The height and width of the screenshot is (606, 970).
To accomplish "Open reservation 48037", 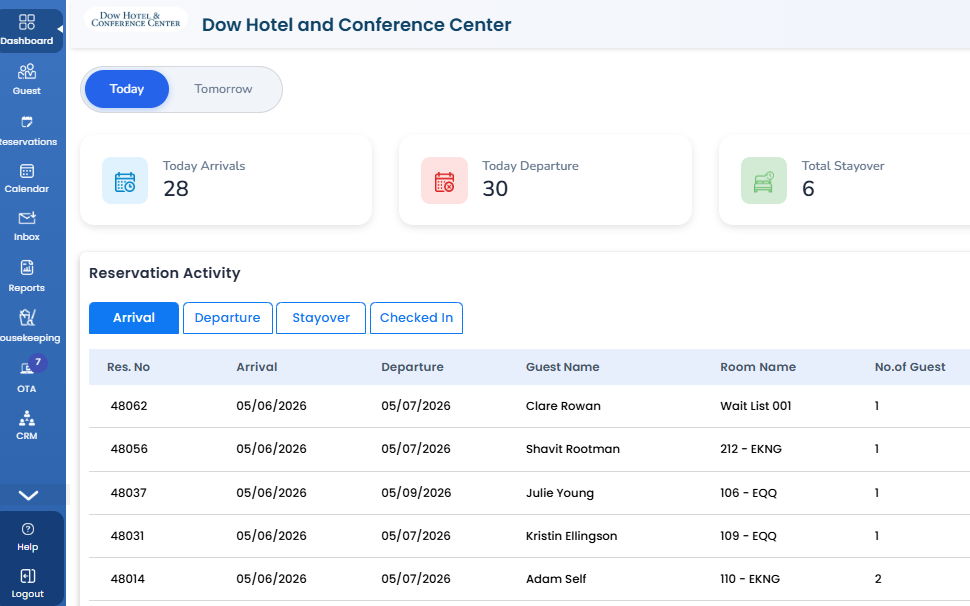I will [x=128, y=493].
